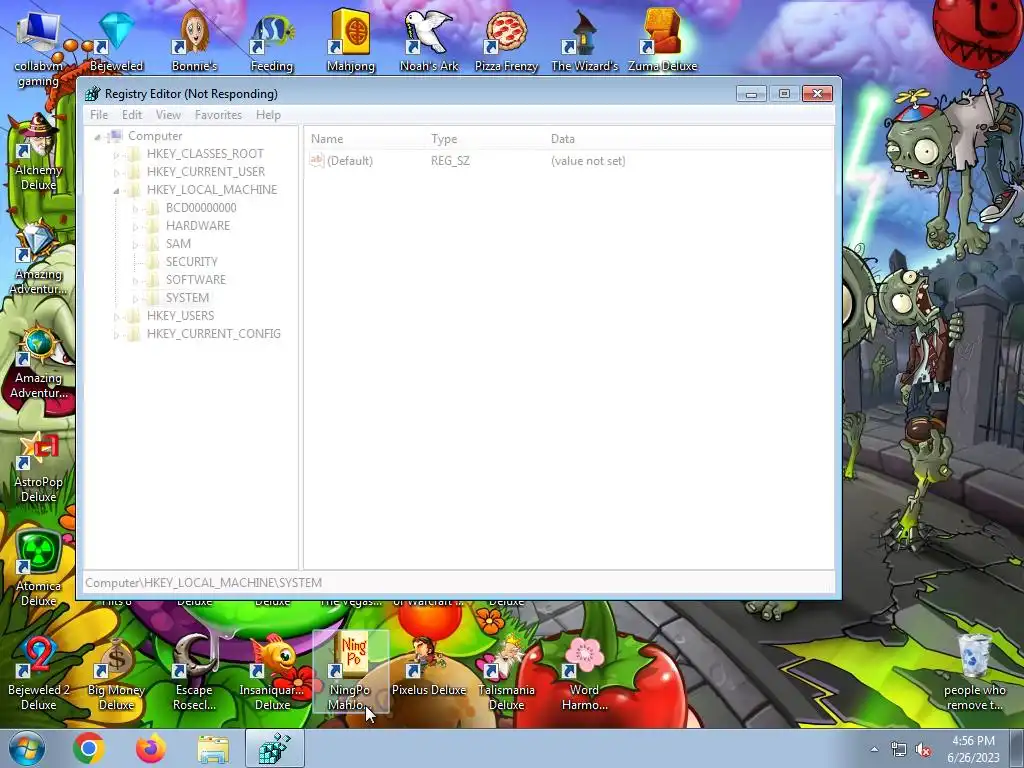This screenshot has width=1024, height=768.
Task: Open the recycle bin 'people who remove t...'
Action: (x=974, y=673)
